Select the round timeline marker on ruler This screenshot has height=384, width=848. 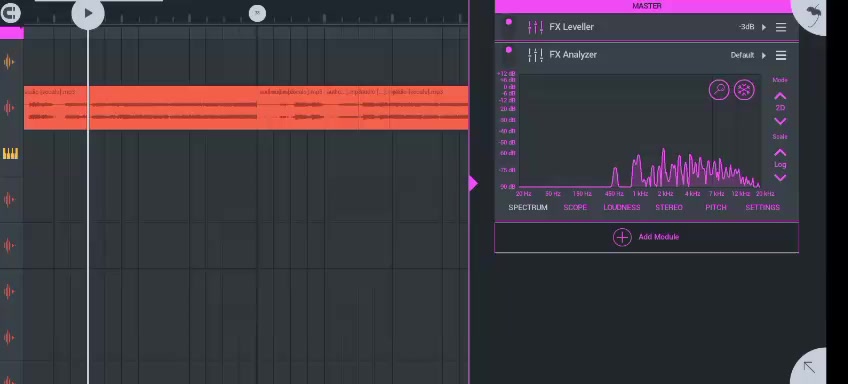pos(257,14)
